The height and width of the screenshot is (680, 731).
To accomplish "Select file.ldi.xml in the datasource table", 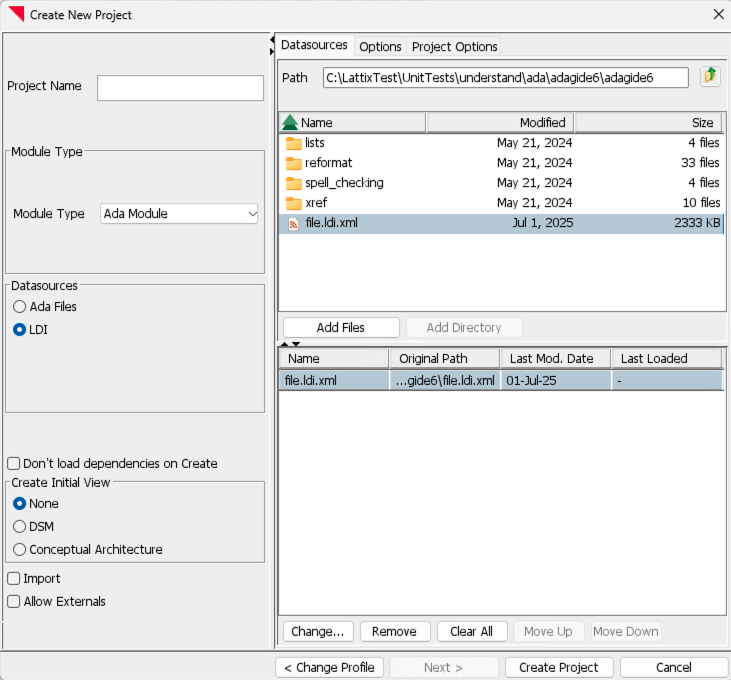I will (501, 381).
